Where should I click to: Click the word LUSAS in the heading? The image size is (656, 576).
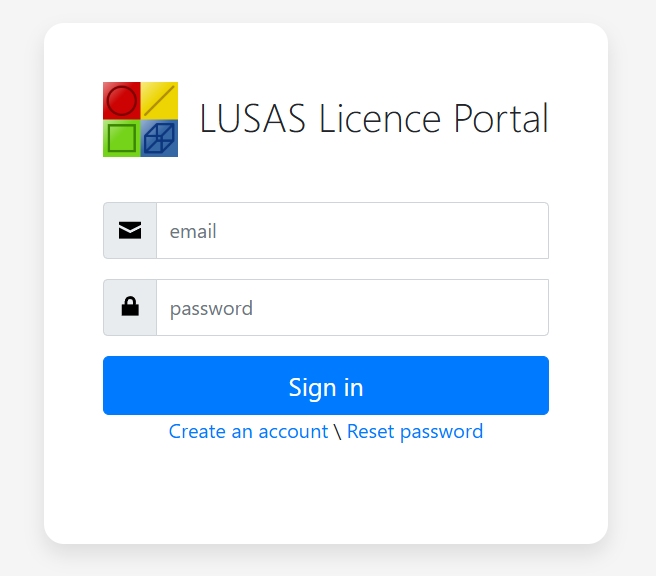click(x=253, y=118)
